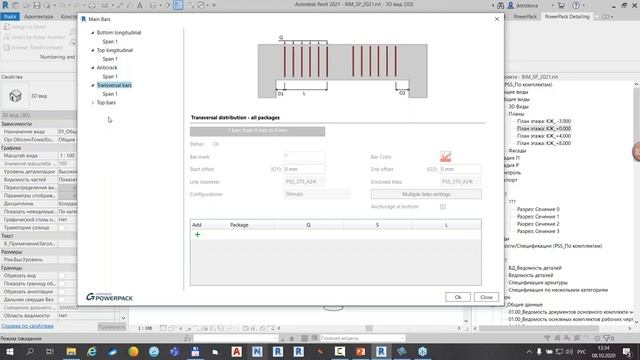Click the End offset O2 input field
This screenshot has height=360, width=640.
tap(460, 169)
